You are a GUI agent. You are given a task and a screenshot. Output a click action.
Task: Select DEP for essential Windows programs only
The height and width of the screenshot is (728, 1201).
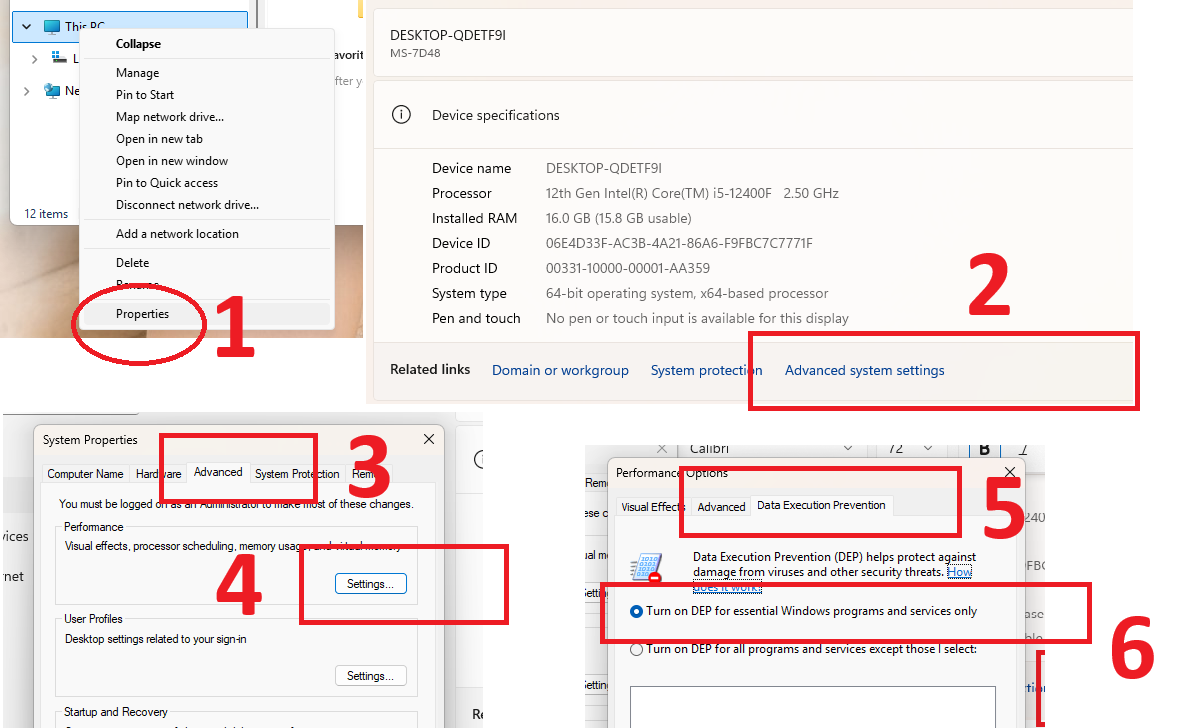point(637,611)
